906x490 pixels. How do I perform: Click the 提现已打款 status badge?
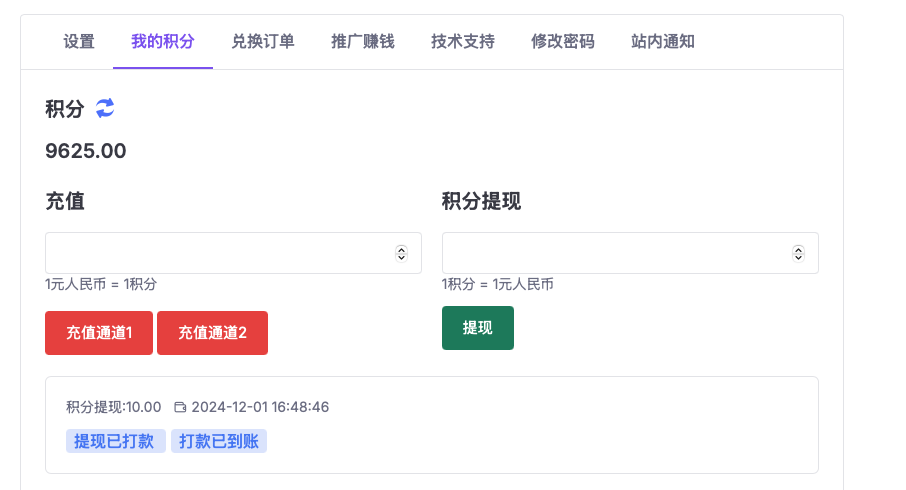pyautogui.click(x=116, y=441)
